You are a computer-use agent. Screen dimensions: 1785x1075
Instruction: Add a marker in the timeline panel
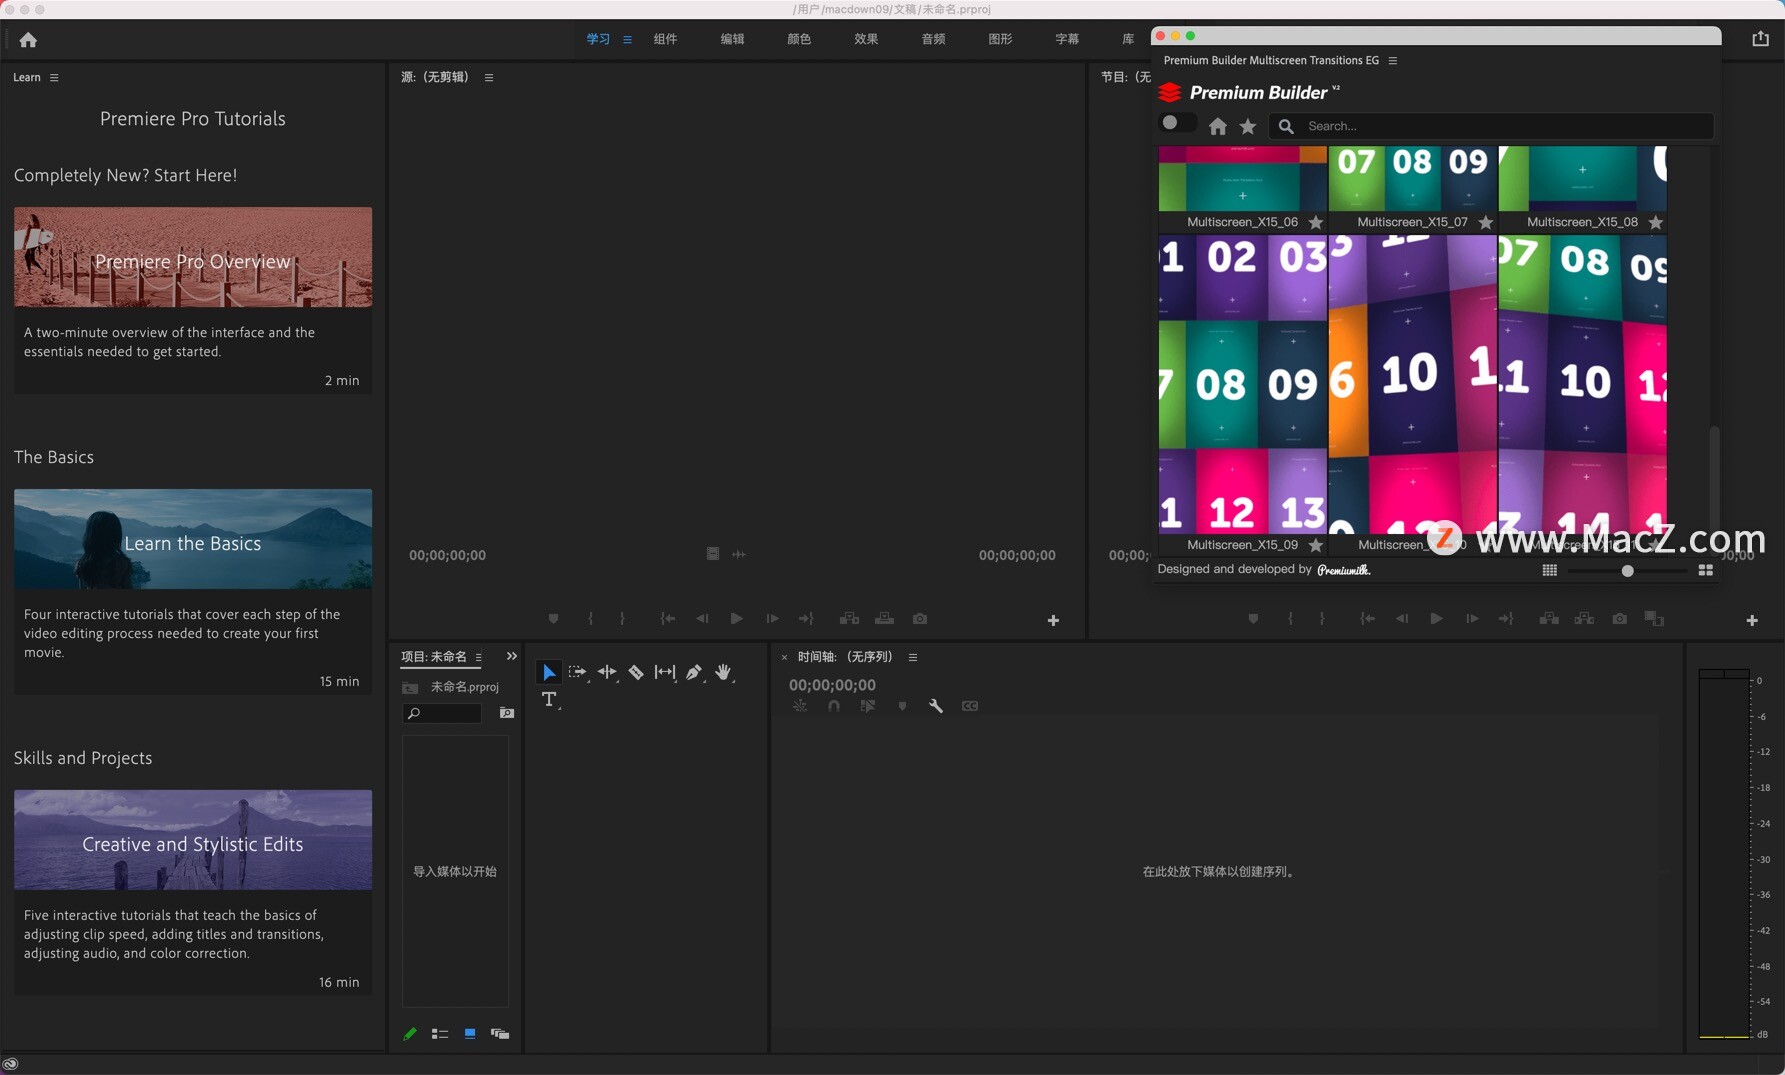click(x=902, y=706)
